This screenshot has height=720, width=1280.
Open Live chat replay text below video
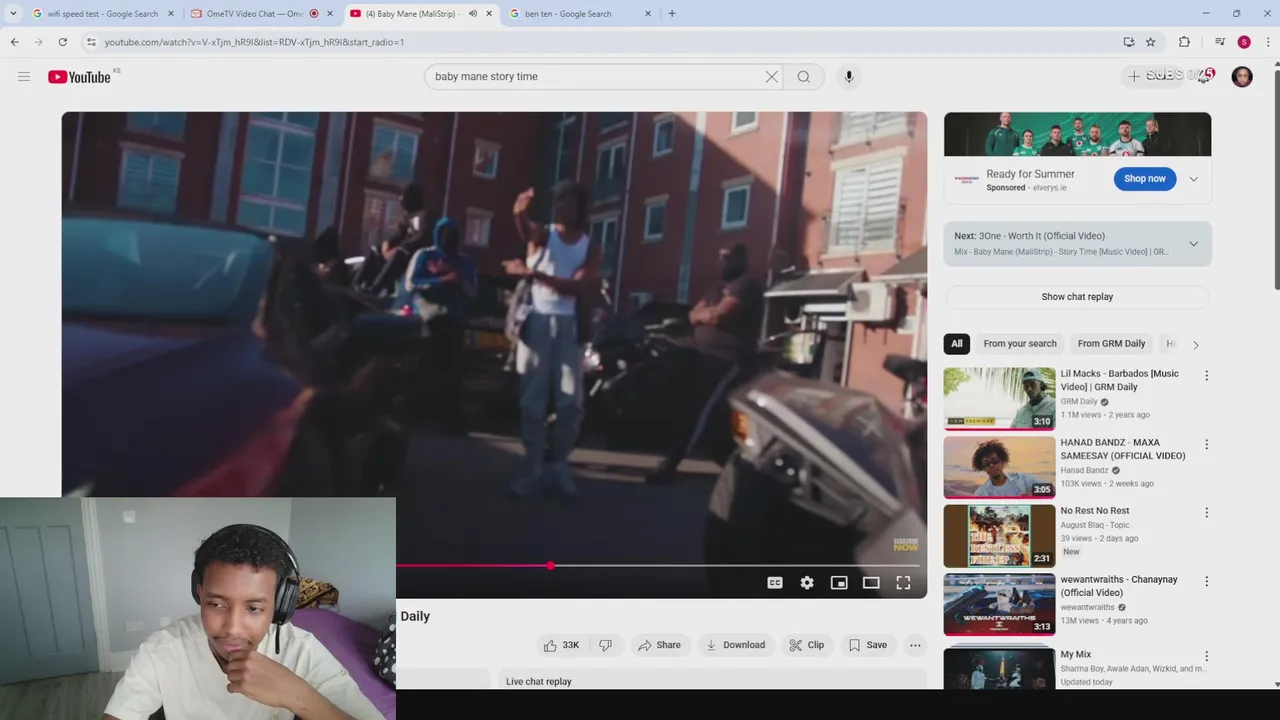tap(538, 682)
